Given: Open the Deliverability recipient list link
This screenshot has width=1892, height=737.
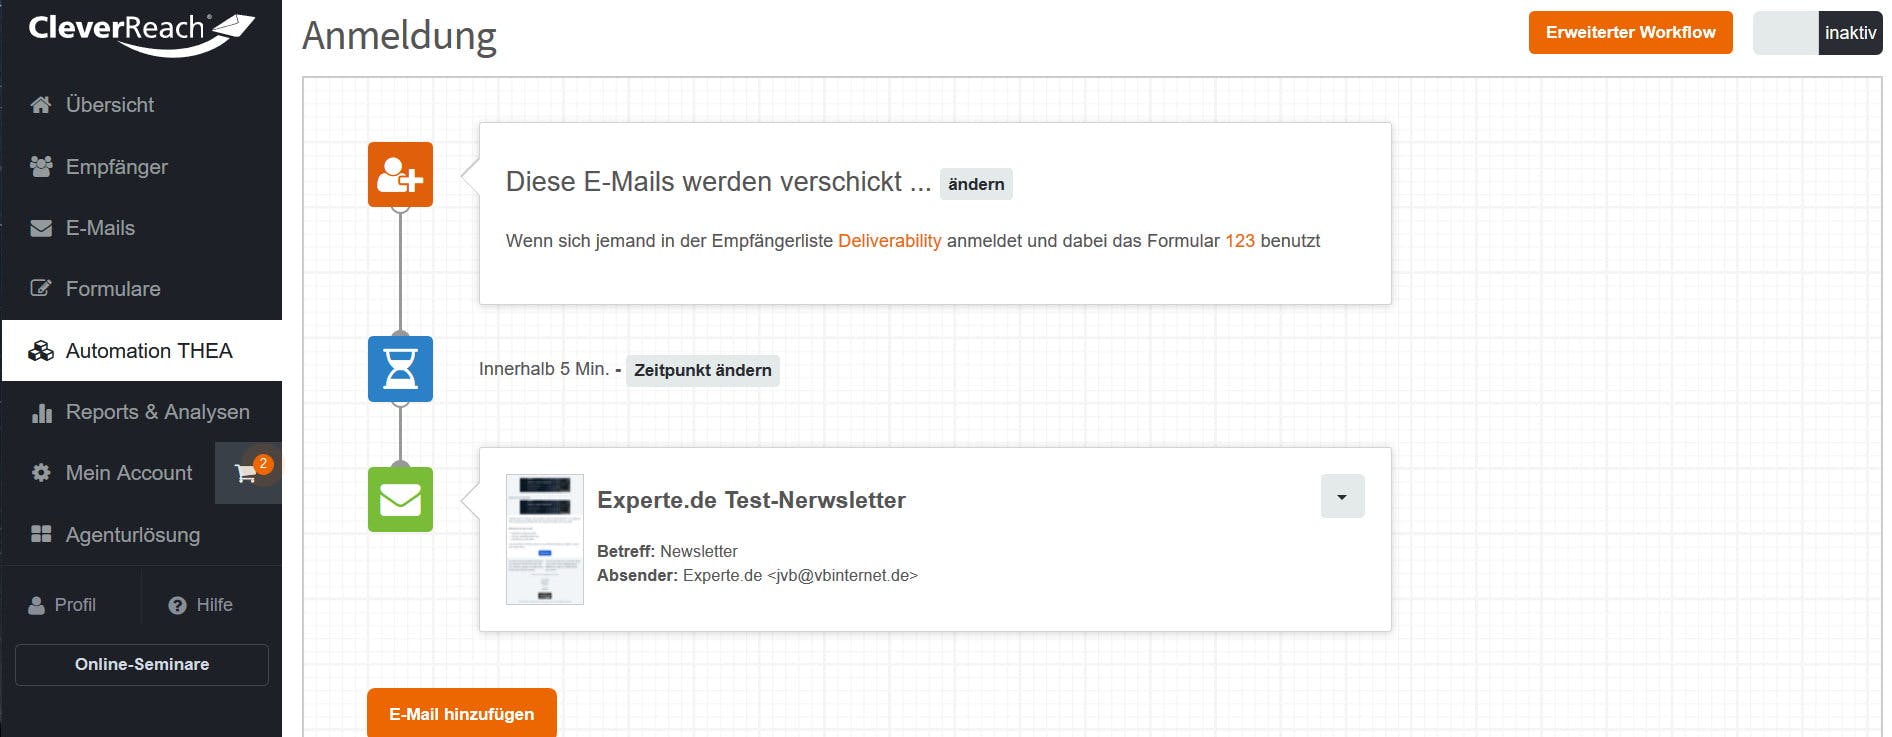Looking at the screenshot, I should pyautogui.click(x=890, y=241).
